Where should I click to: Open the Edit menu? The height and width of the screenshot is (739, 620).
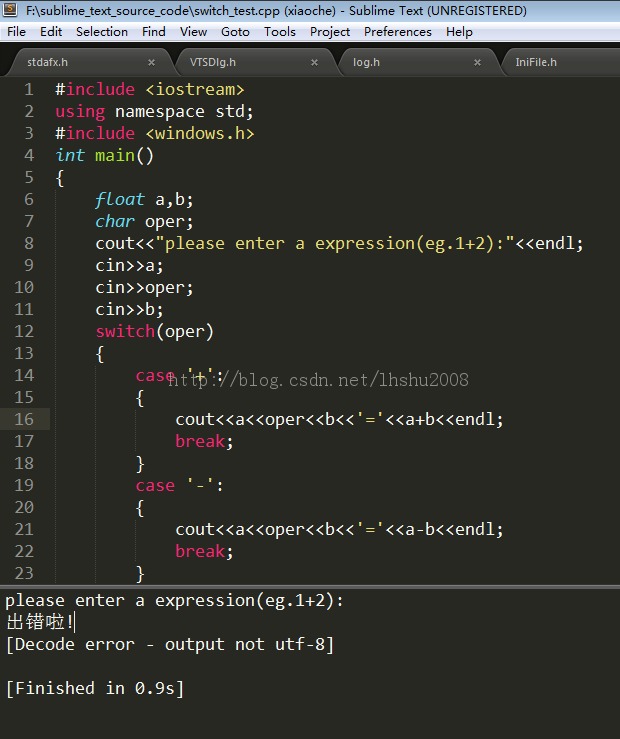51,31
